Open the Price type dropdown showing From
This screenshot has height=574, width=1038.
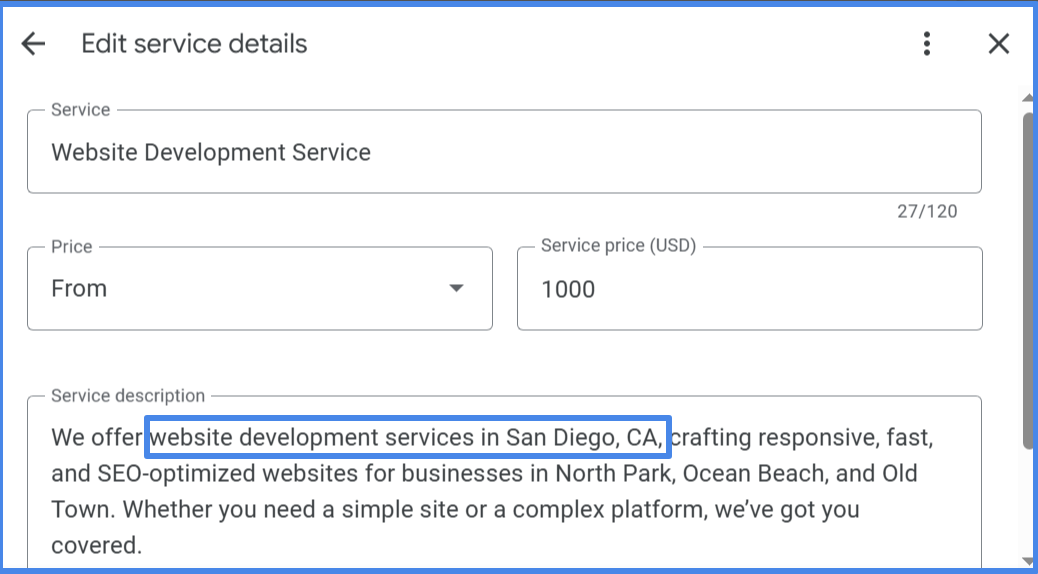pos(260,288)
